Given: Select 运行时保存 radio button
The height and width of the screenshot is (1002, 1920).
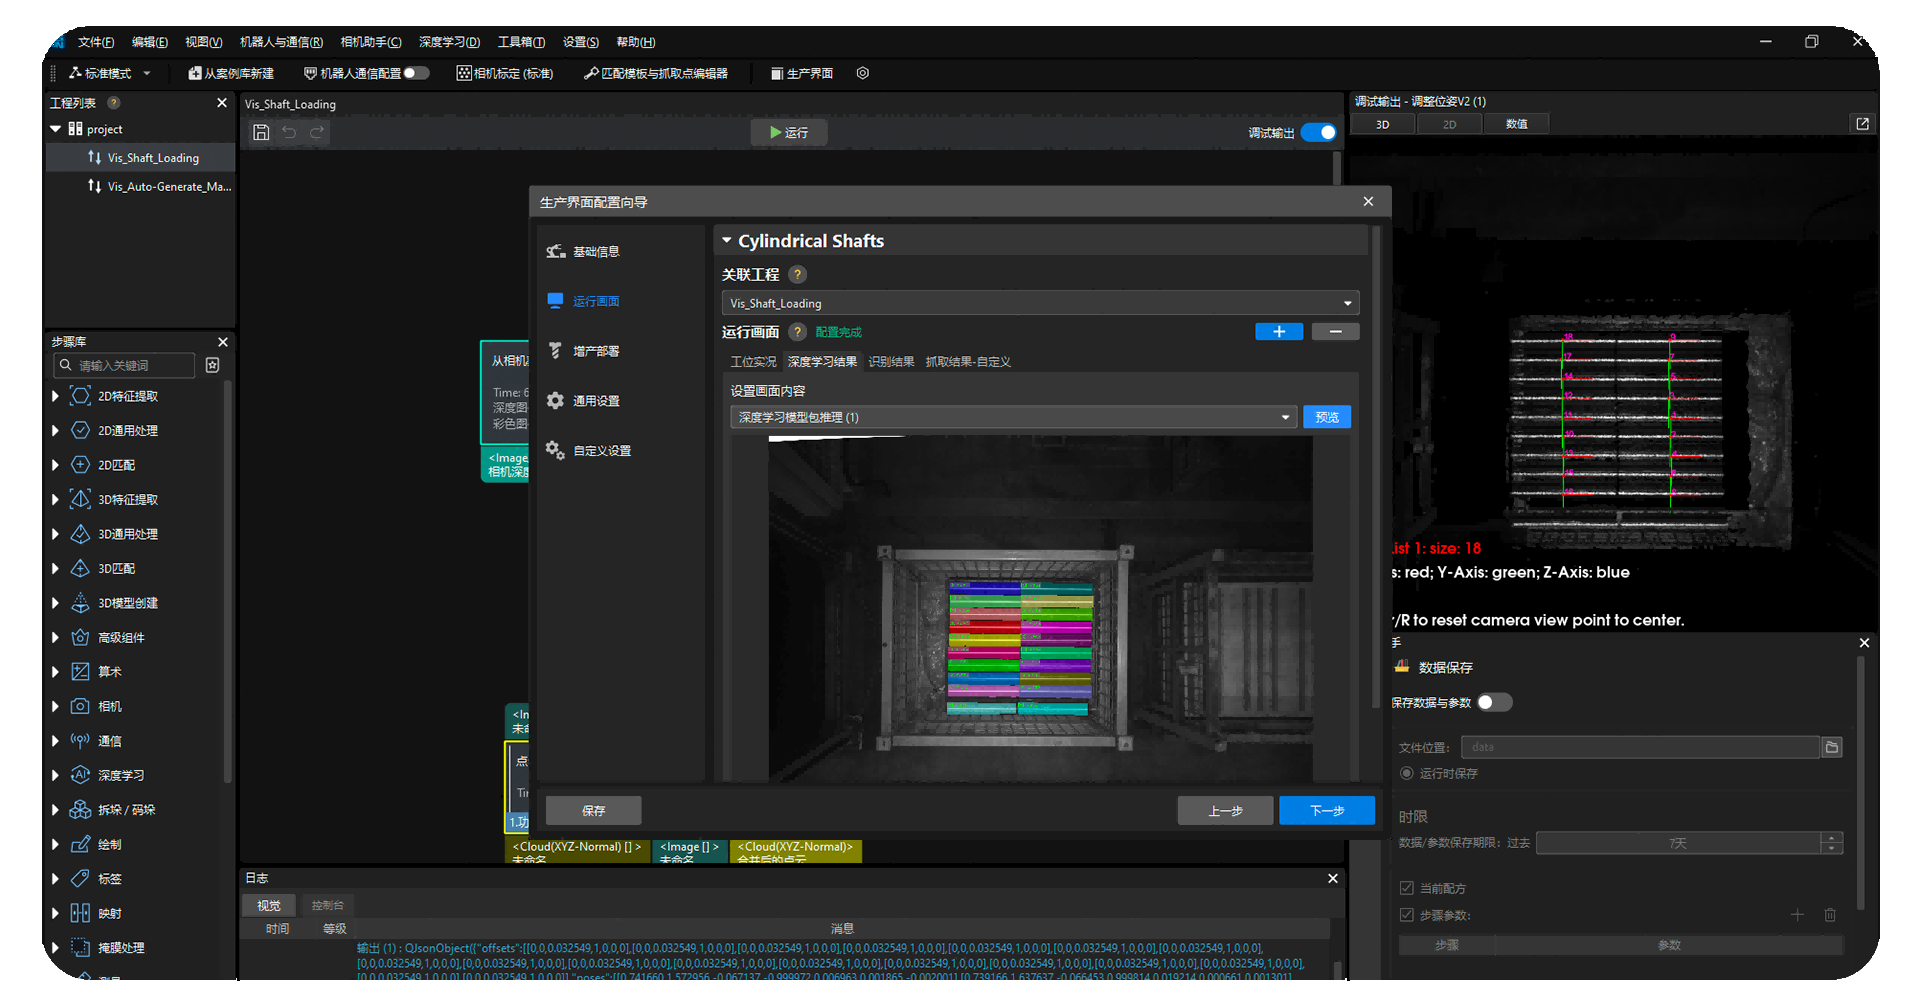Looking at the screenshot, I should [x=1407, y=773].
